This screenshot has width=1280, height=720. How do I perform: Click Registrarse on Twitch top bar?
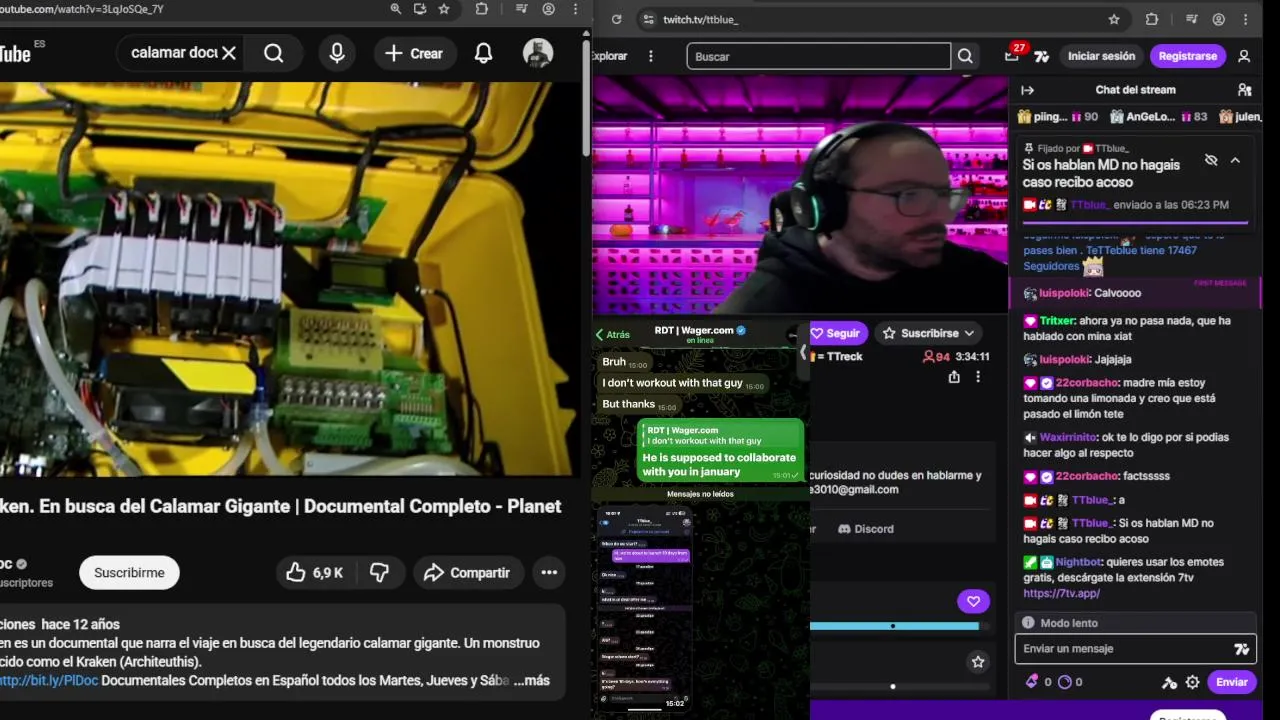1188,56
